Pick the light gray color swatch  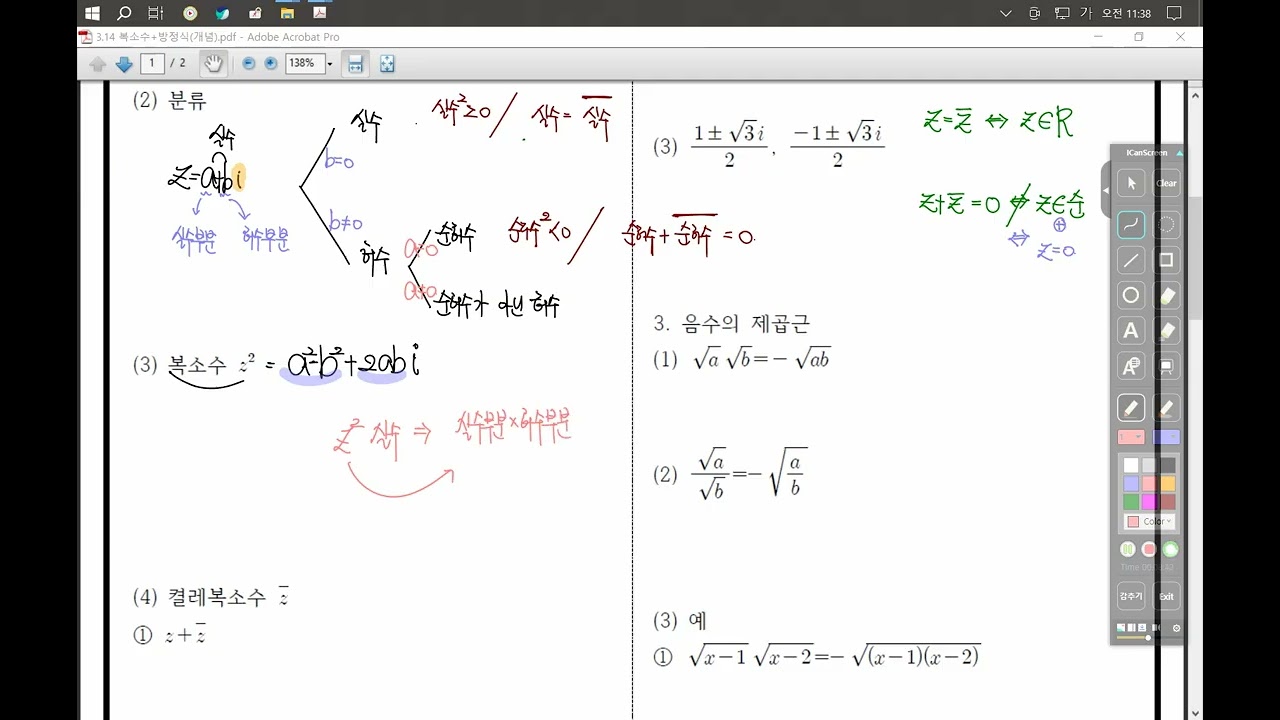click(x=1149, y=465)
